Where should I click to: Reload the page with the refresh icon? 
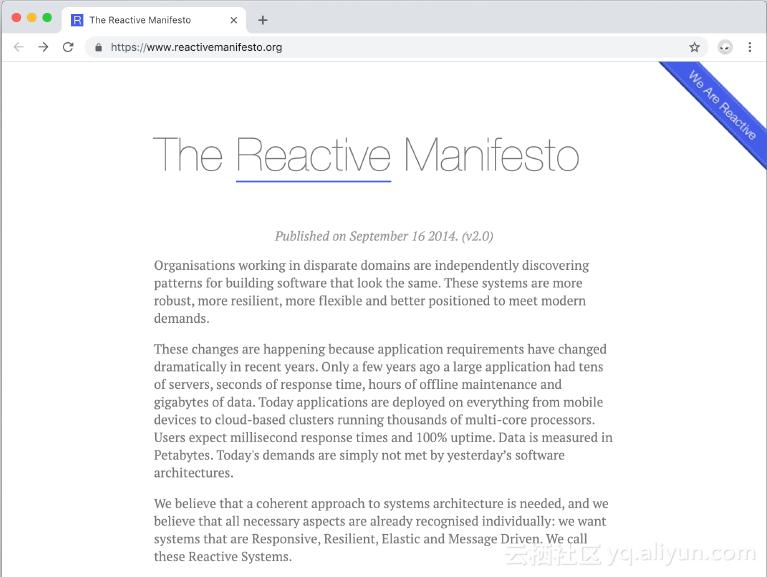tap(68, 47)
